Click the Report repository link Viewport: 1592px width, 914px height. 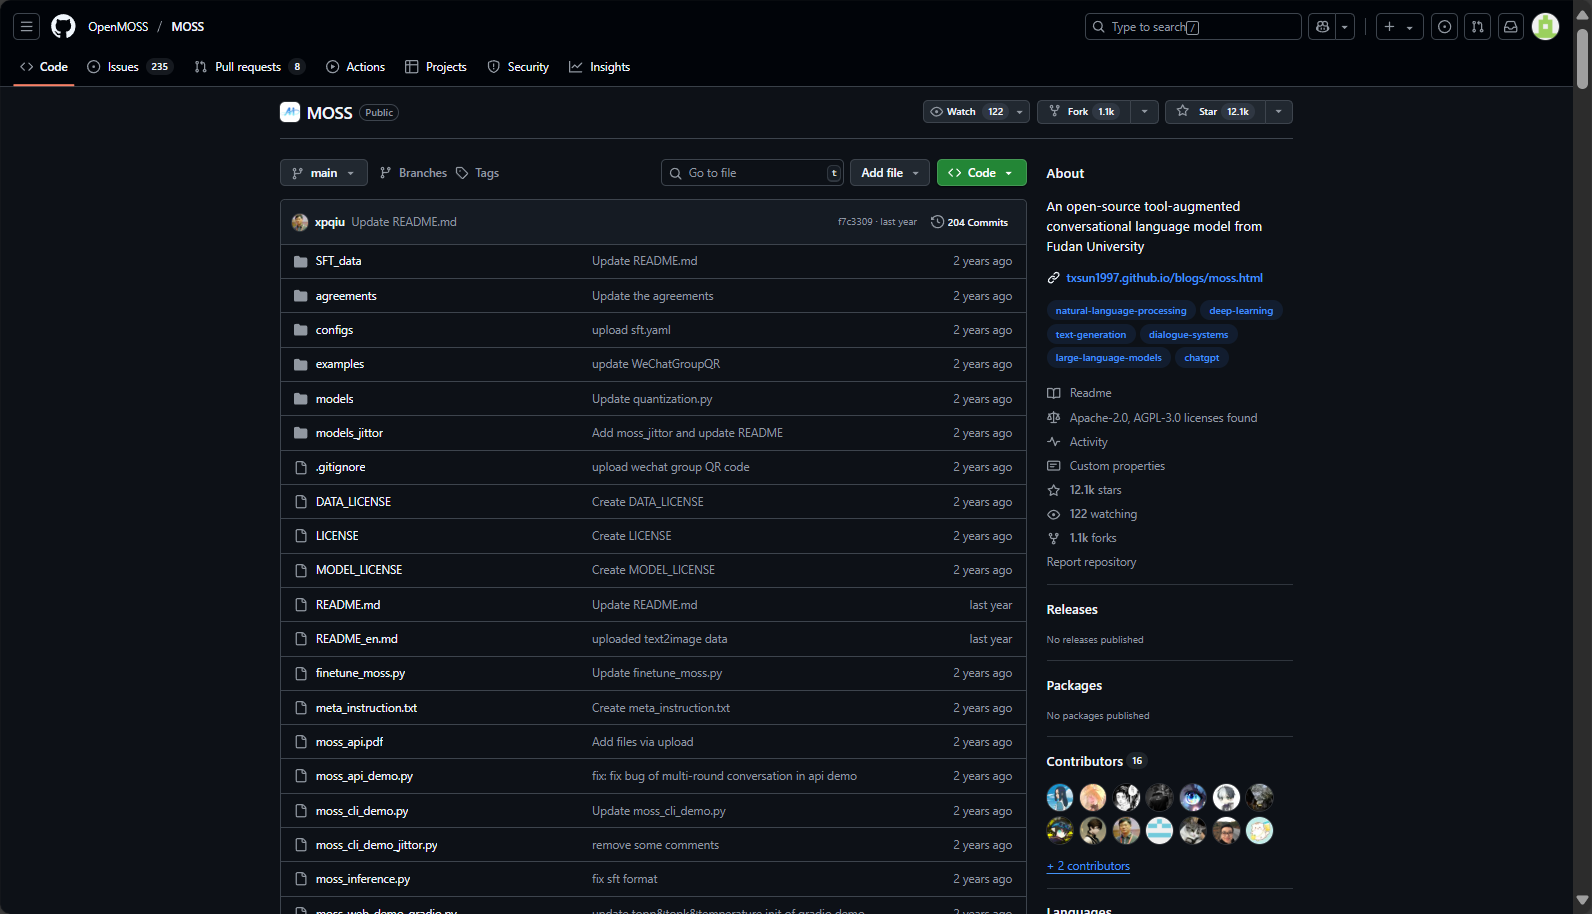click(x=1091, y=562)
